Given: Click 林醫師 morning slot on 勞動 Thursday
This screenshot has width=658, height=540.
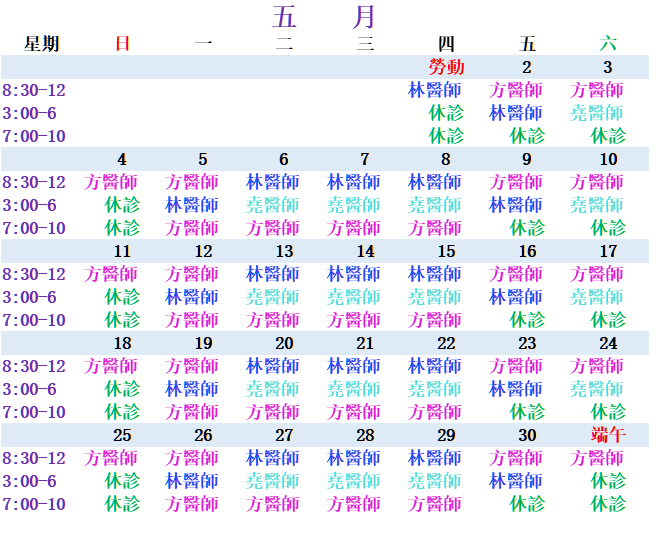Looking at the screenshot, I should click(x=434, y=90).
